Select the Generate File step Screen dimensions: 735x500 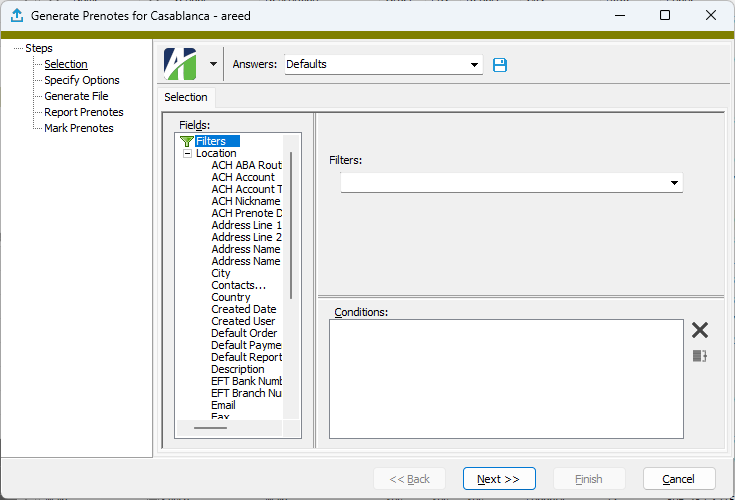point(76,96)
